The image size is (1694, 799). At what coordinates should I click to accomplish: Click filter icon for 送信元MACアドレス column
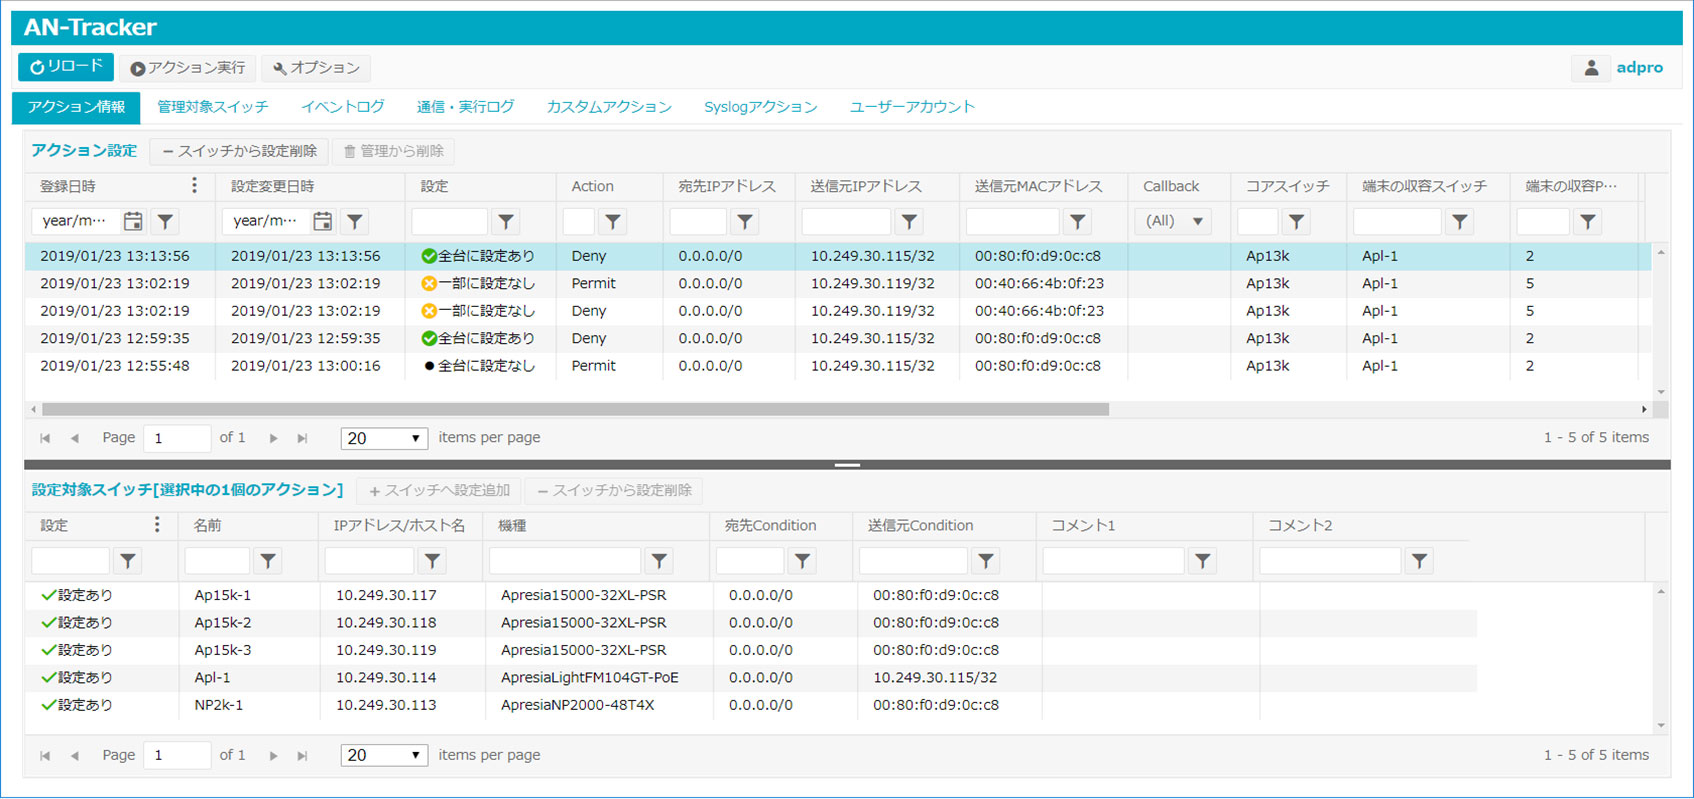point(1077,222)
